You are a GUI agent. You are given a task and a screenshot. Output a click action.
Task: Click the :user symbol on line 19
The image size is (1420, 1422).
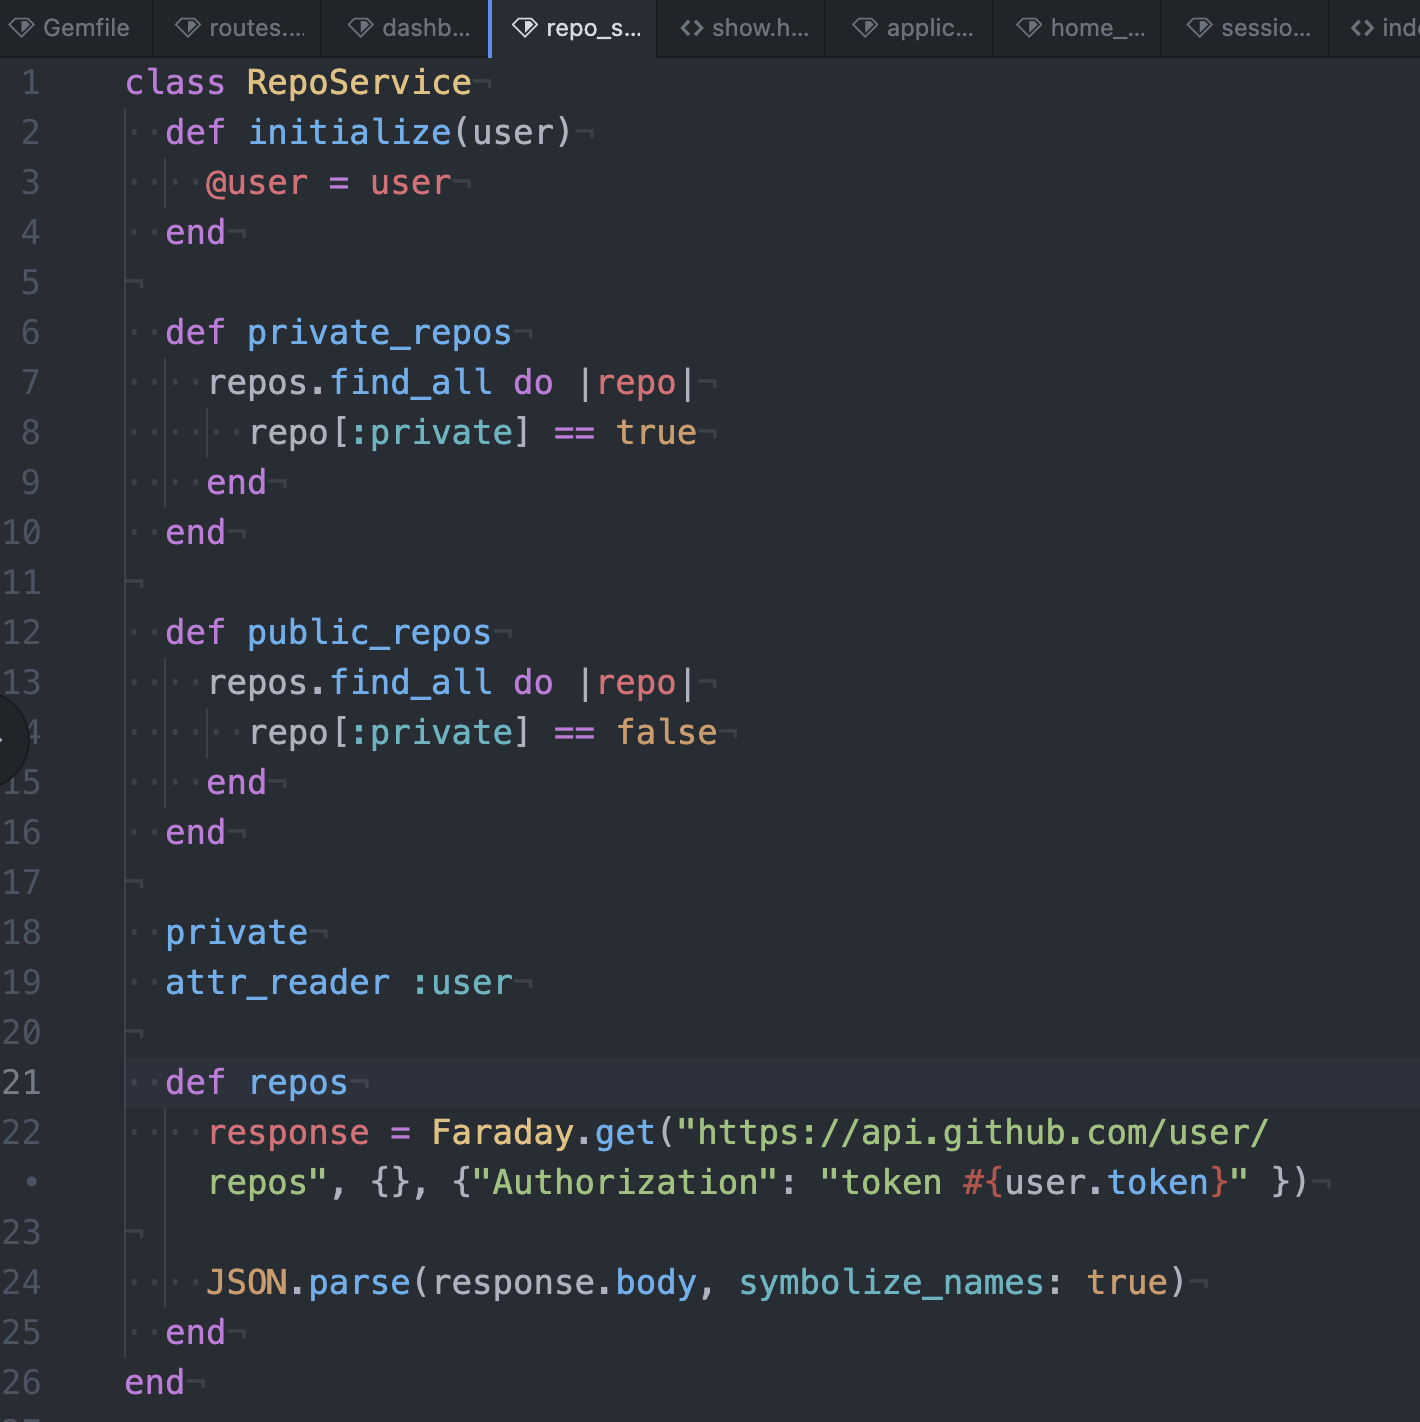coord(462,982)
